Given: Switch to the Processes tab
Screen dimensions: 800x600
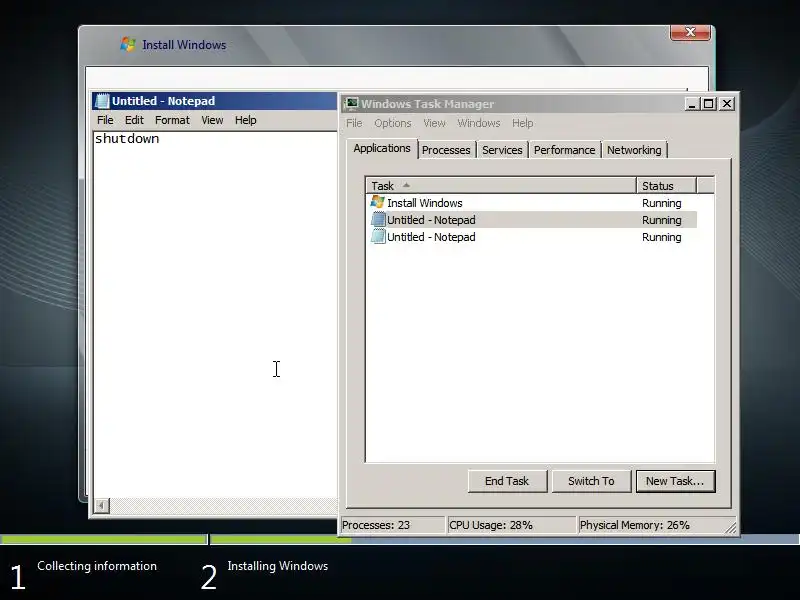Looking at the screenshot, I should [446, 150].
